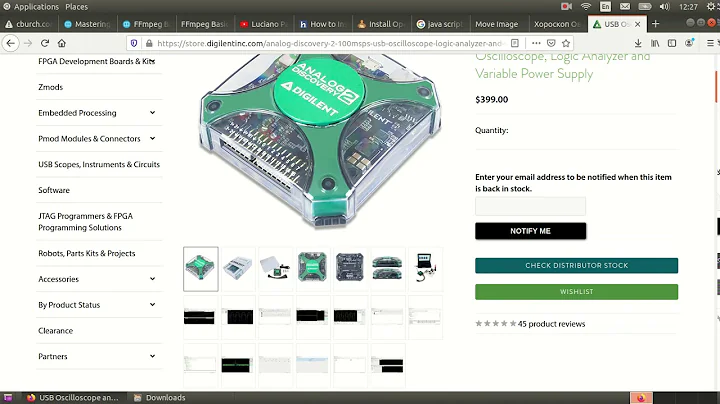This screenshot has height=404, width=720.
Task: Click CHECK DISTRIBUTOR STOCK button
Action: pos(576,265)
